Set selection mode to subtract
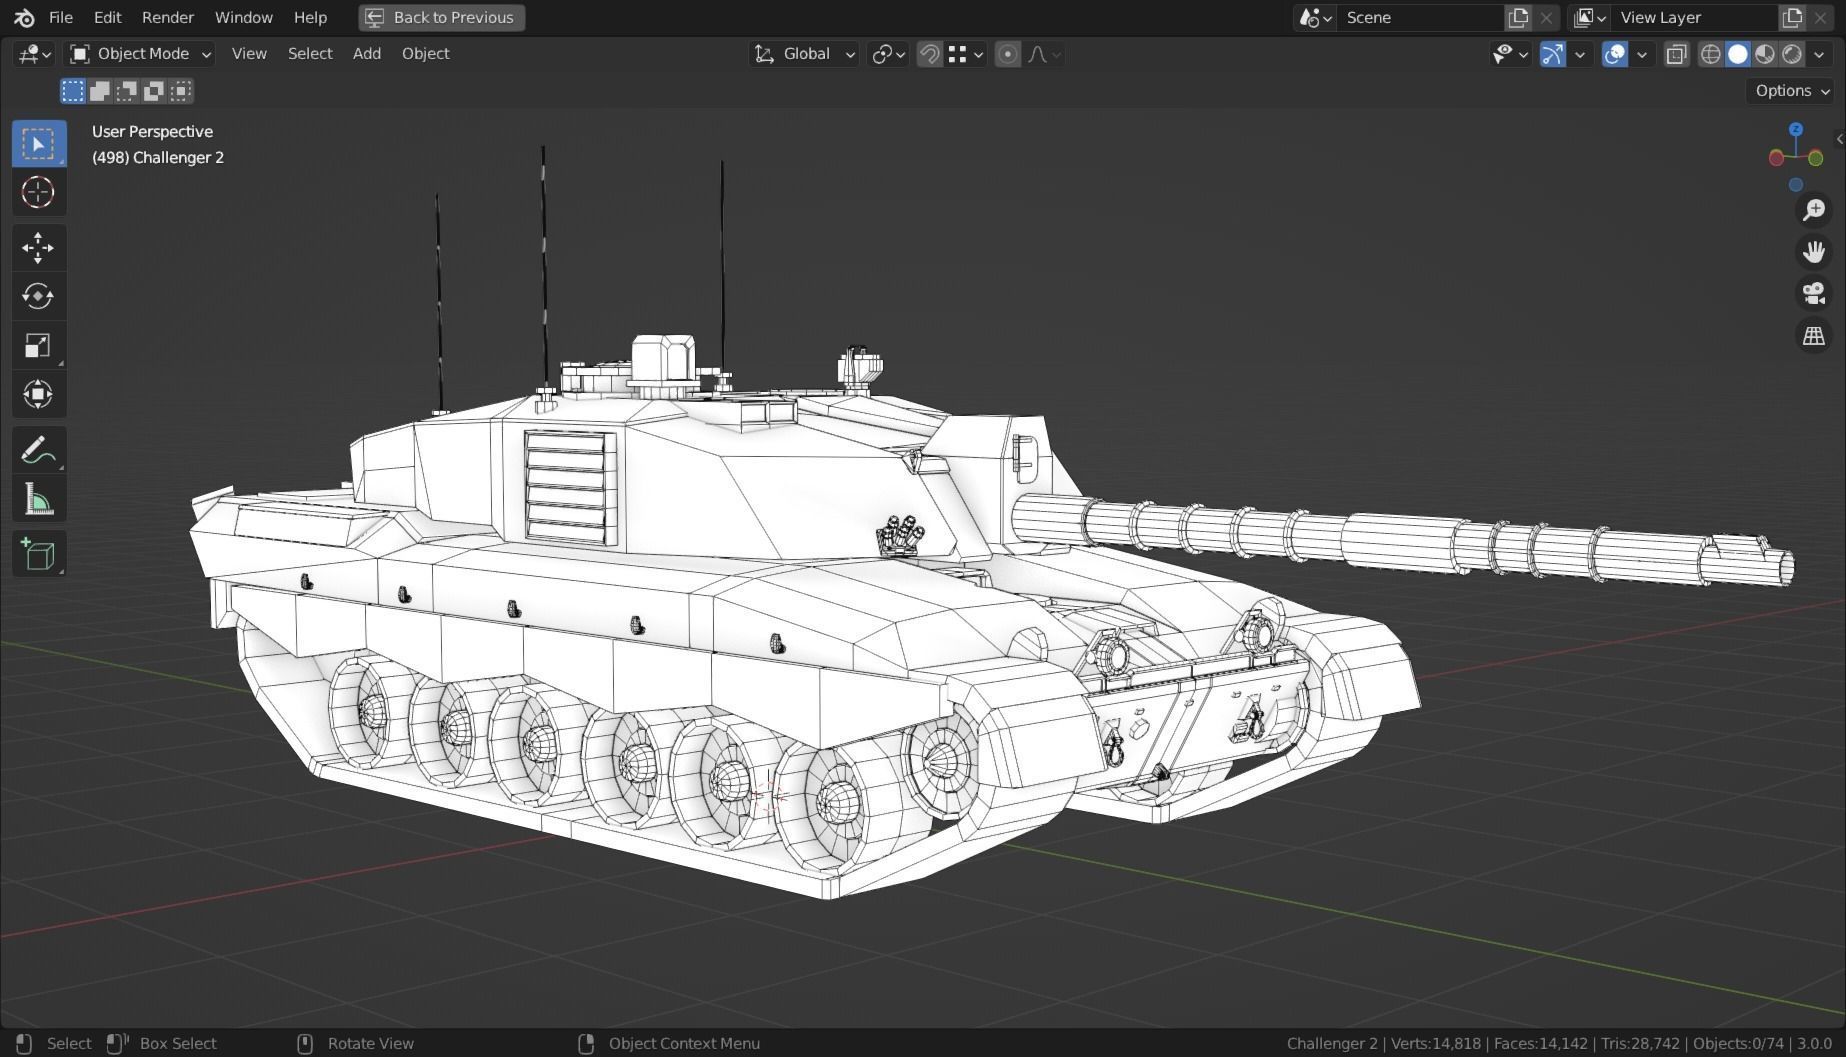Viewport: 1846px width, 1057px height. [x=126, y=91]
